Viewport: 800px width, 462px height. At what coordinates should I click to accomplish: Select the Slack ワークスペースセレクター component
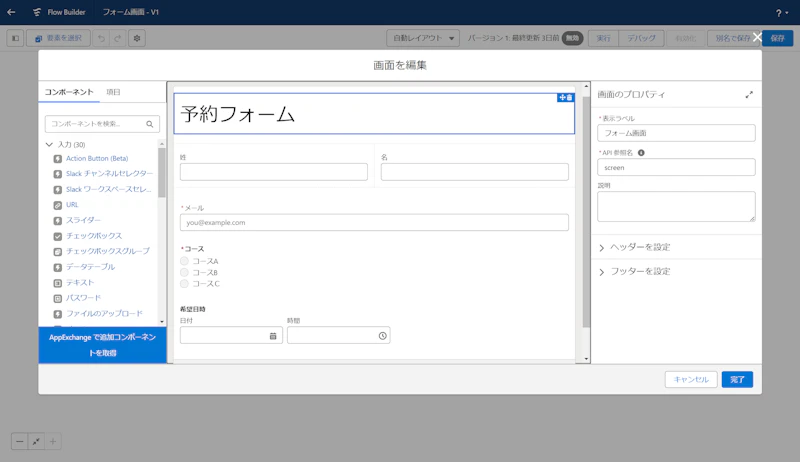(103, 189)
